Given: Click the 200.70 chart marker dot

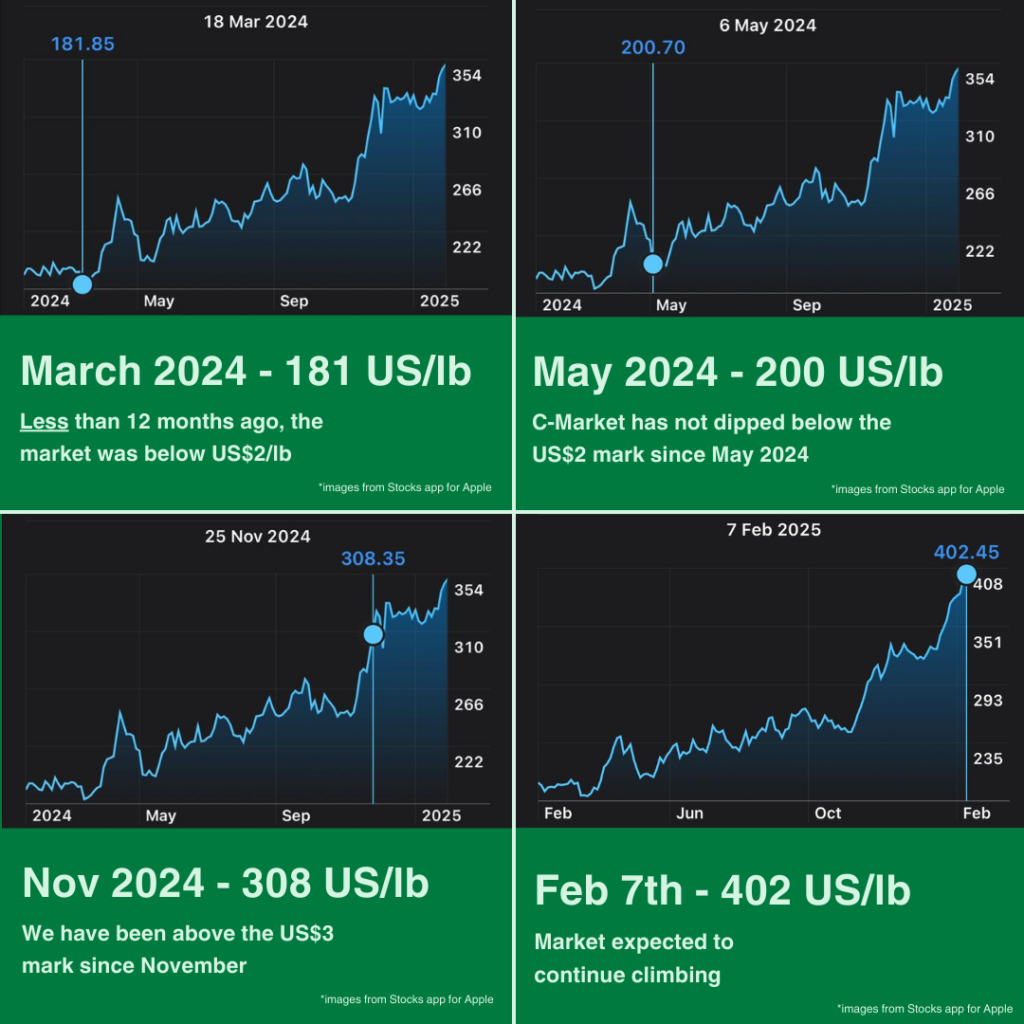Looking at the screenshot, I should (x=653, y=264).
